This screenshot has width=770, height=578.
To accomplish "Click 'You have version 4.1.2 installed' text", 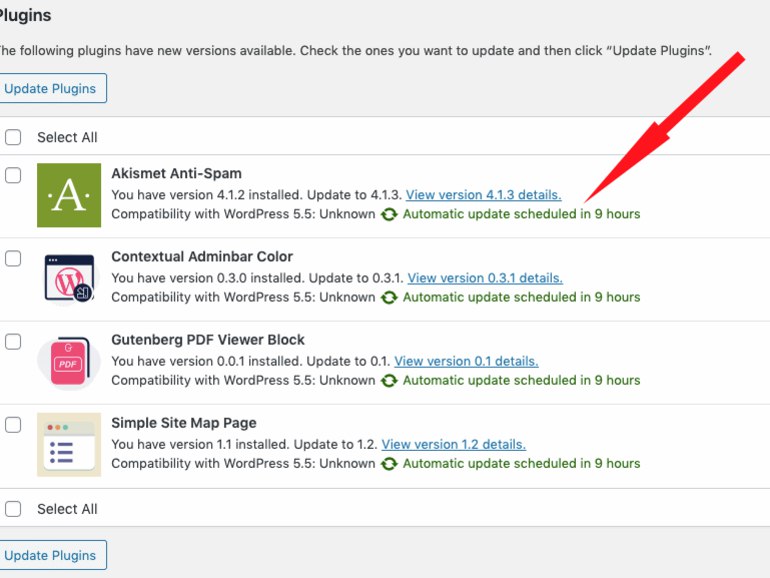I will pos(207,195).
